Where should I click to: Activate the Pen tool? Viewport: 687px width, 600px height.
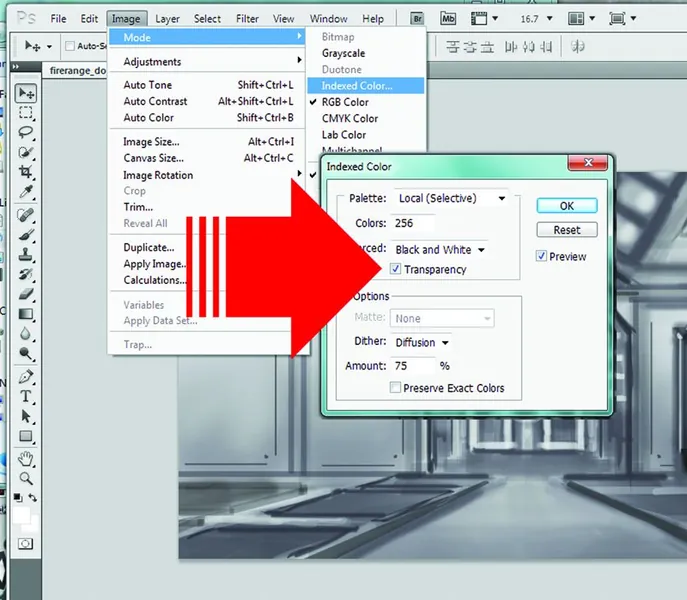click(26, 377)
